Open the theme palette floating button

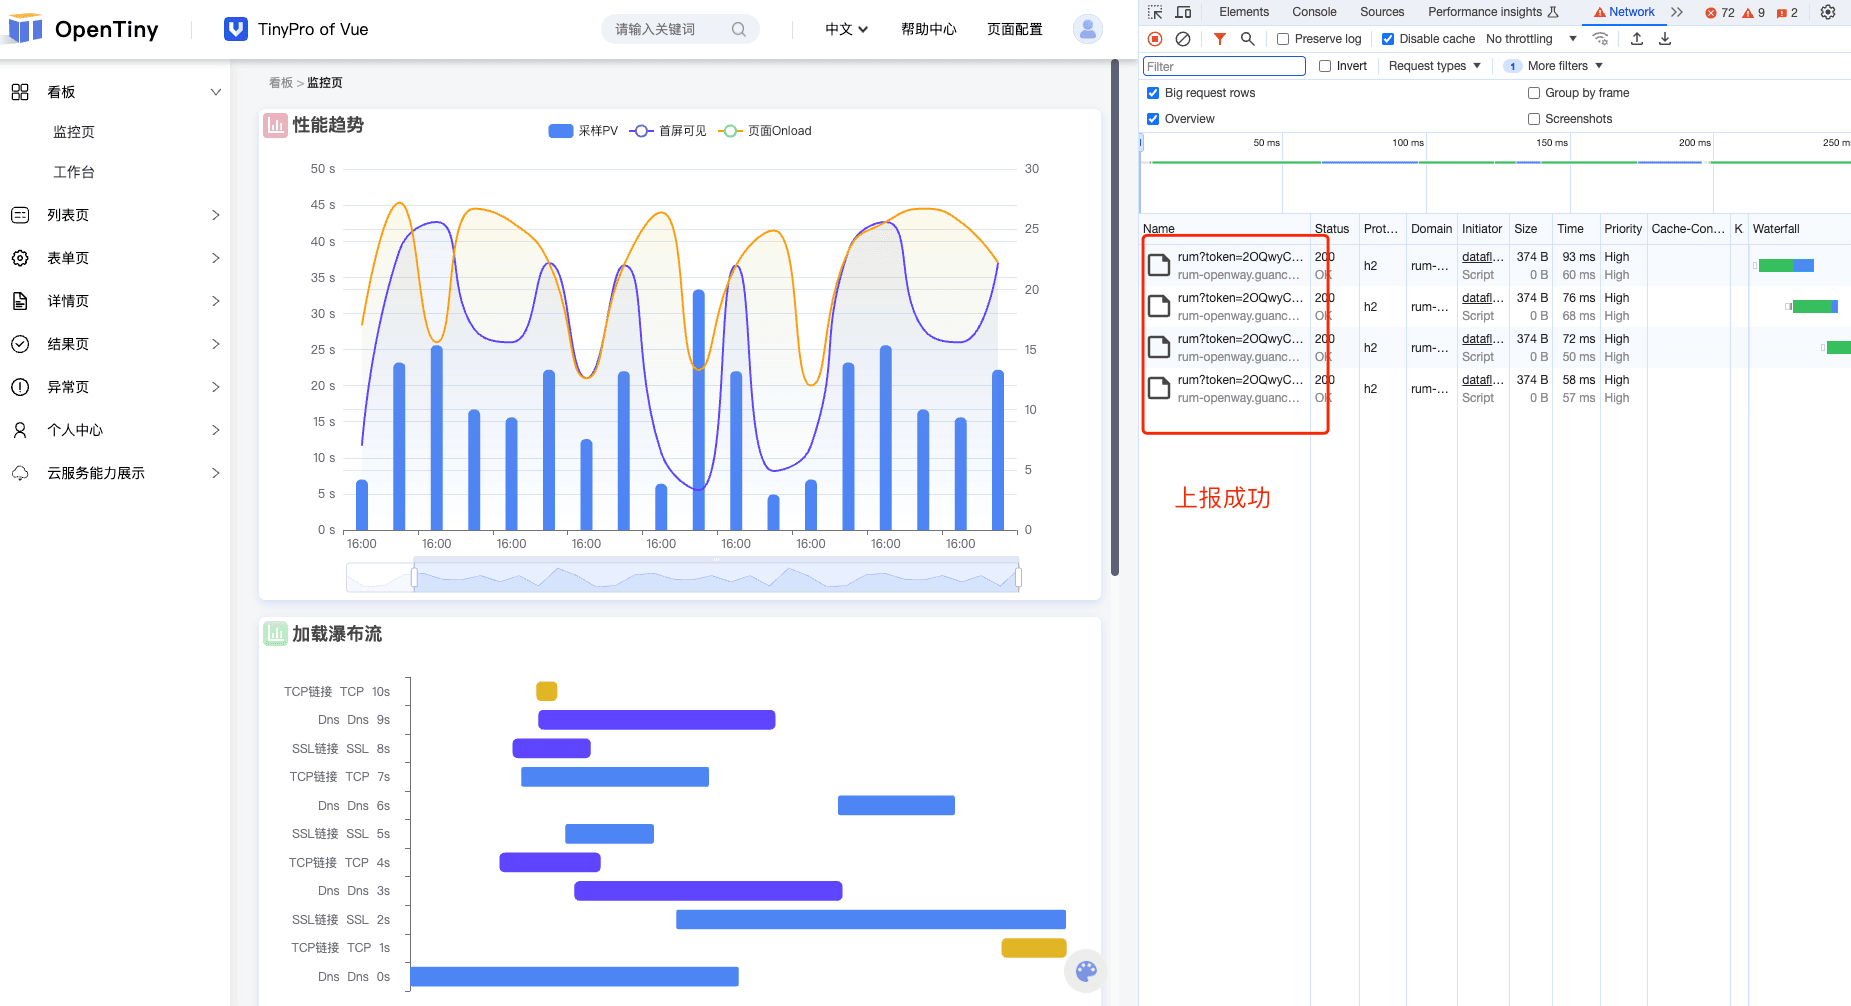coord(1086,971)
